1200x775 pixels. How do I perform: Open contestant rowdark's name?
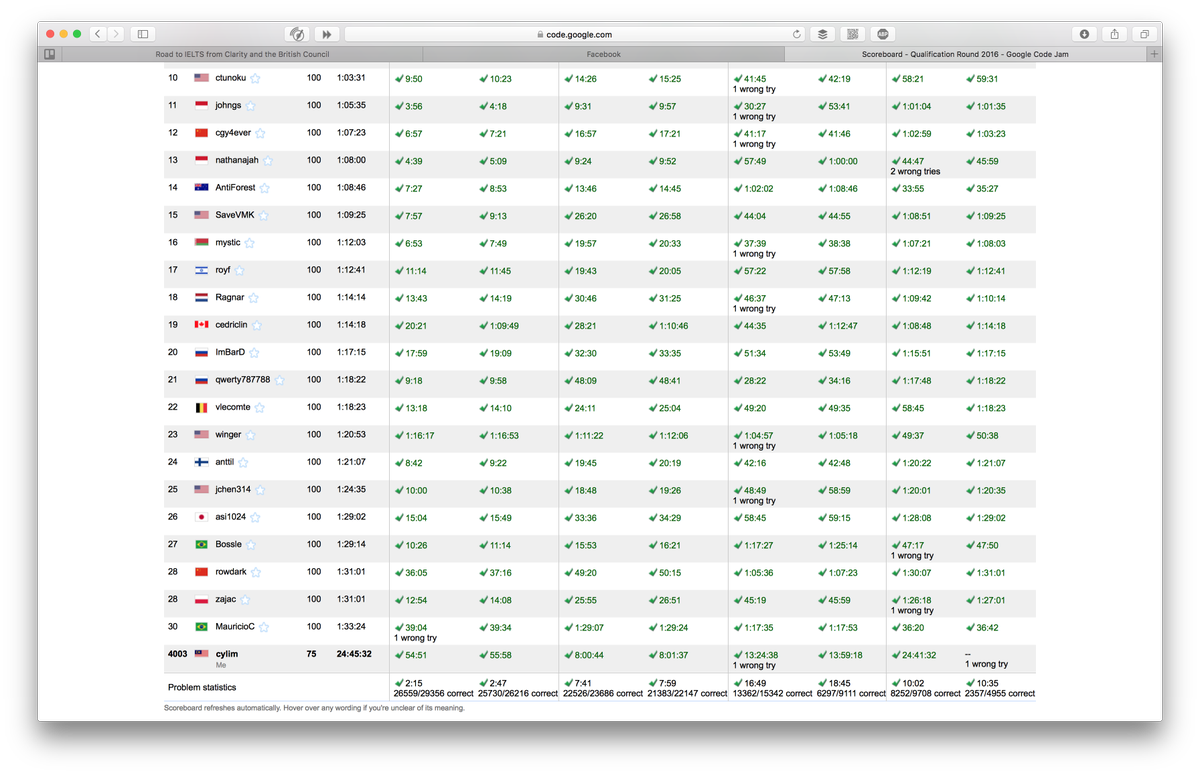(x=231, y=572)
